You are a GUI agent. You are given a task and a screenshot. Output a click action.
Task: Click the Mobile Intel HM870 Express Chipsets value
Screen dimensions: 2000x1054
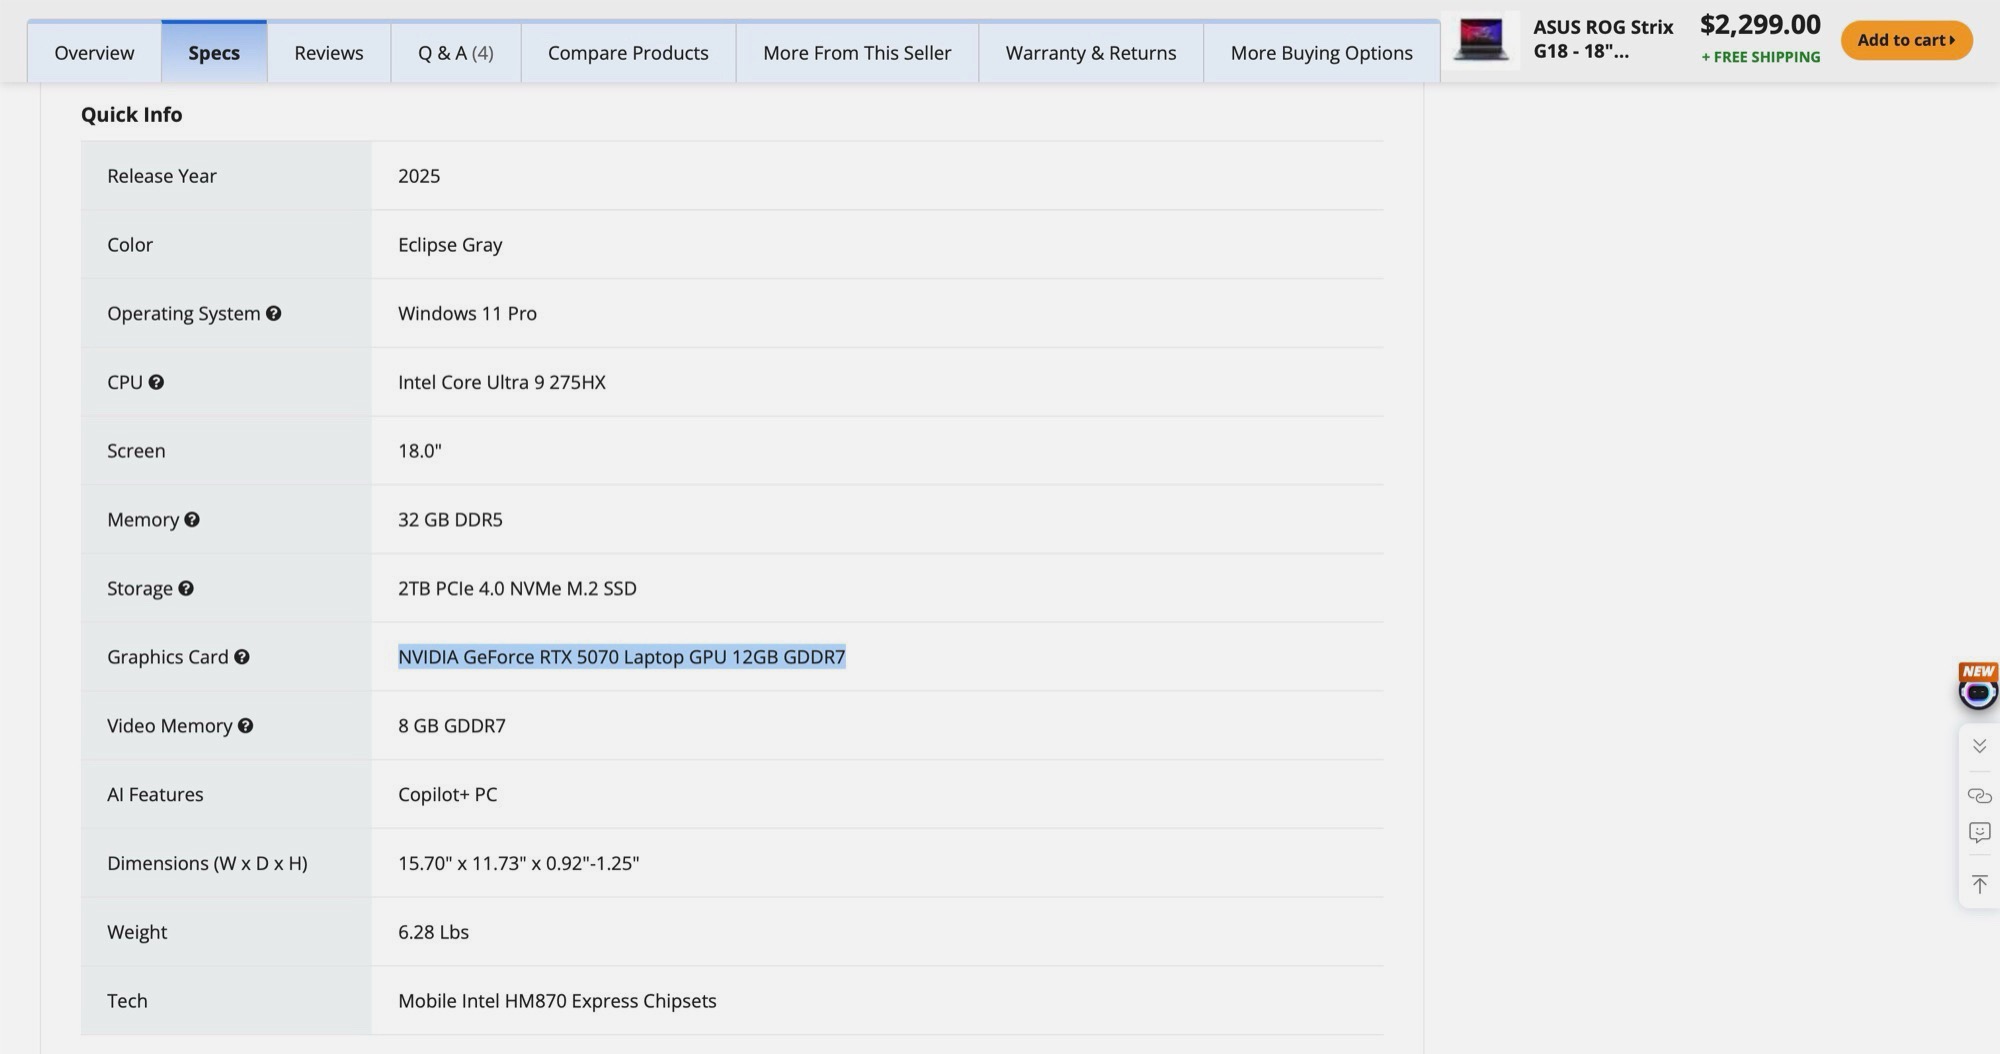point(557,1001)
